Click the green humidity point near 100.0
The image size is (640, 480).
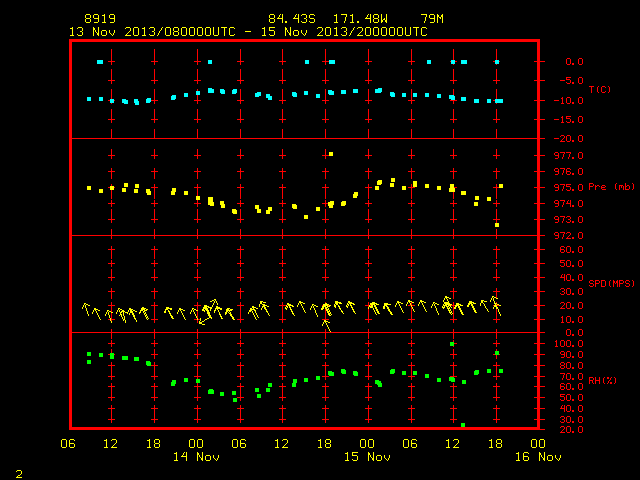(452, 344)
